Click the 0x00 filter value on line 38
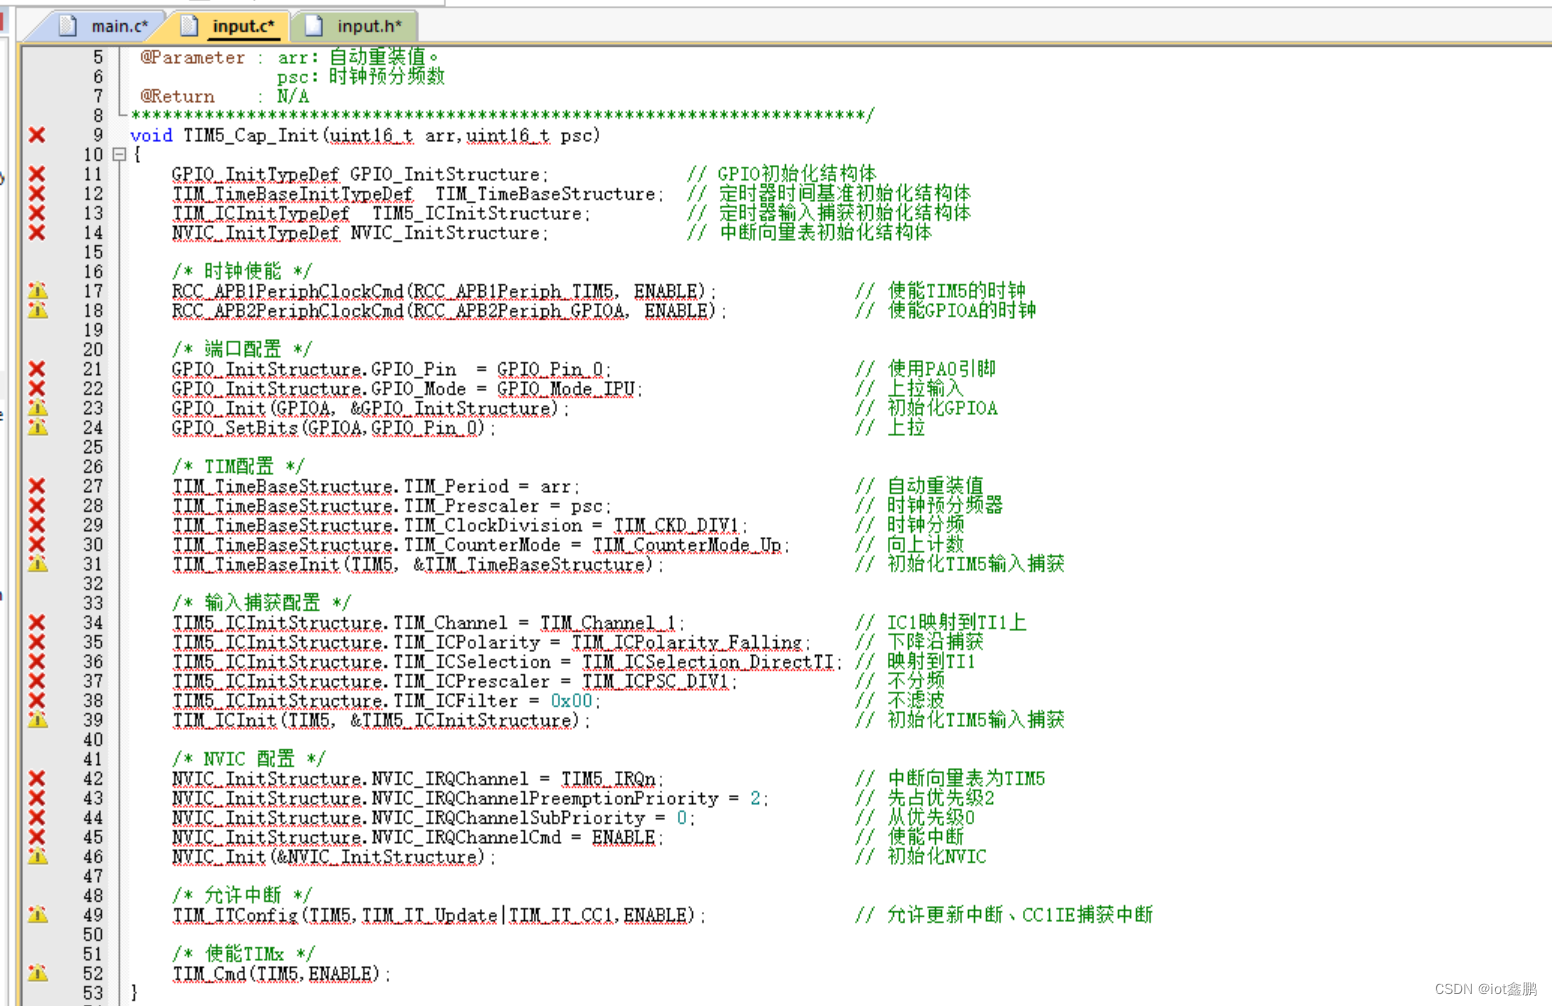This screenshot has width=1552, height=1006. click(x=571, y=701)
